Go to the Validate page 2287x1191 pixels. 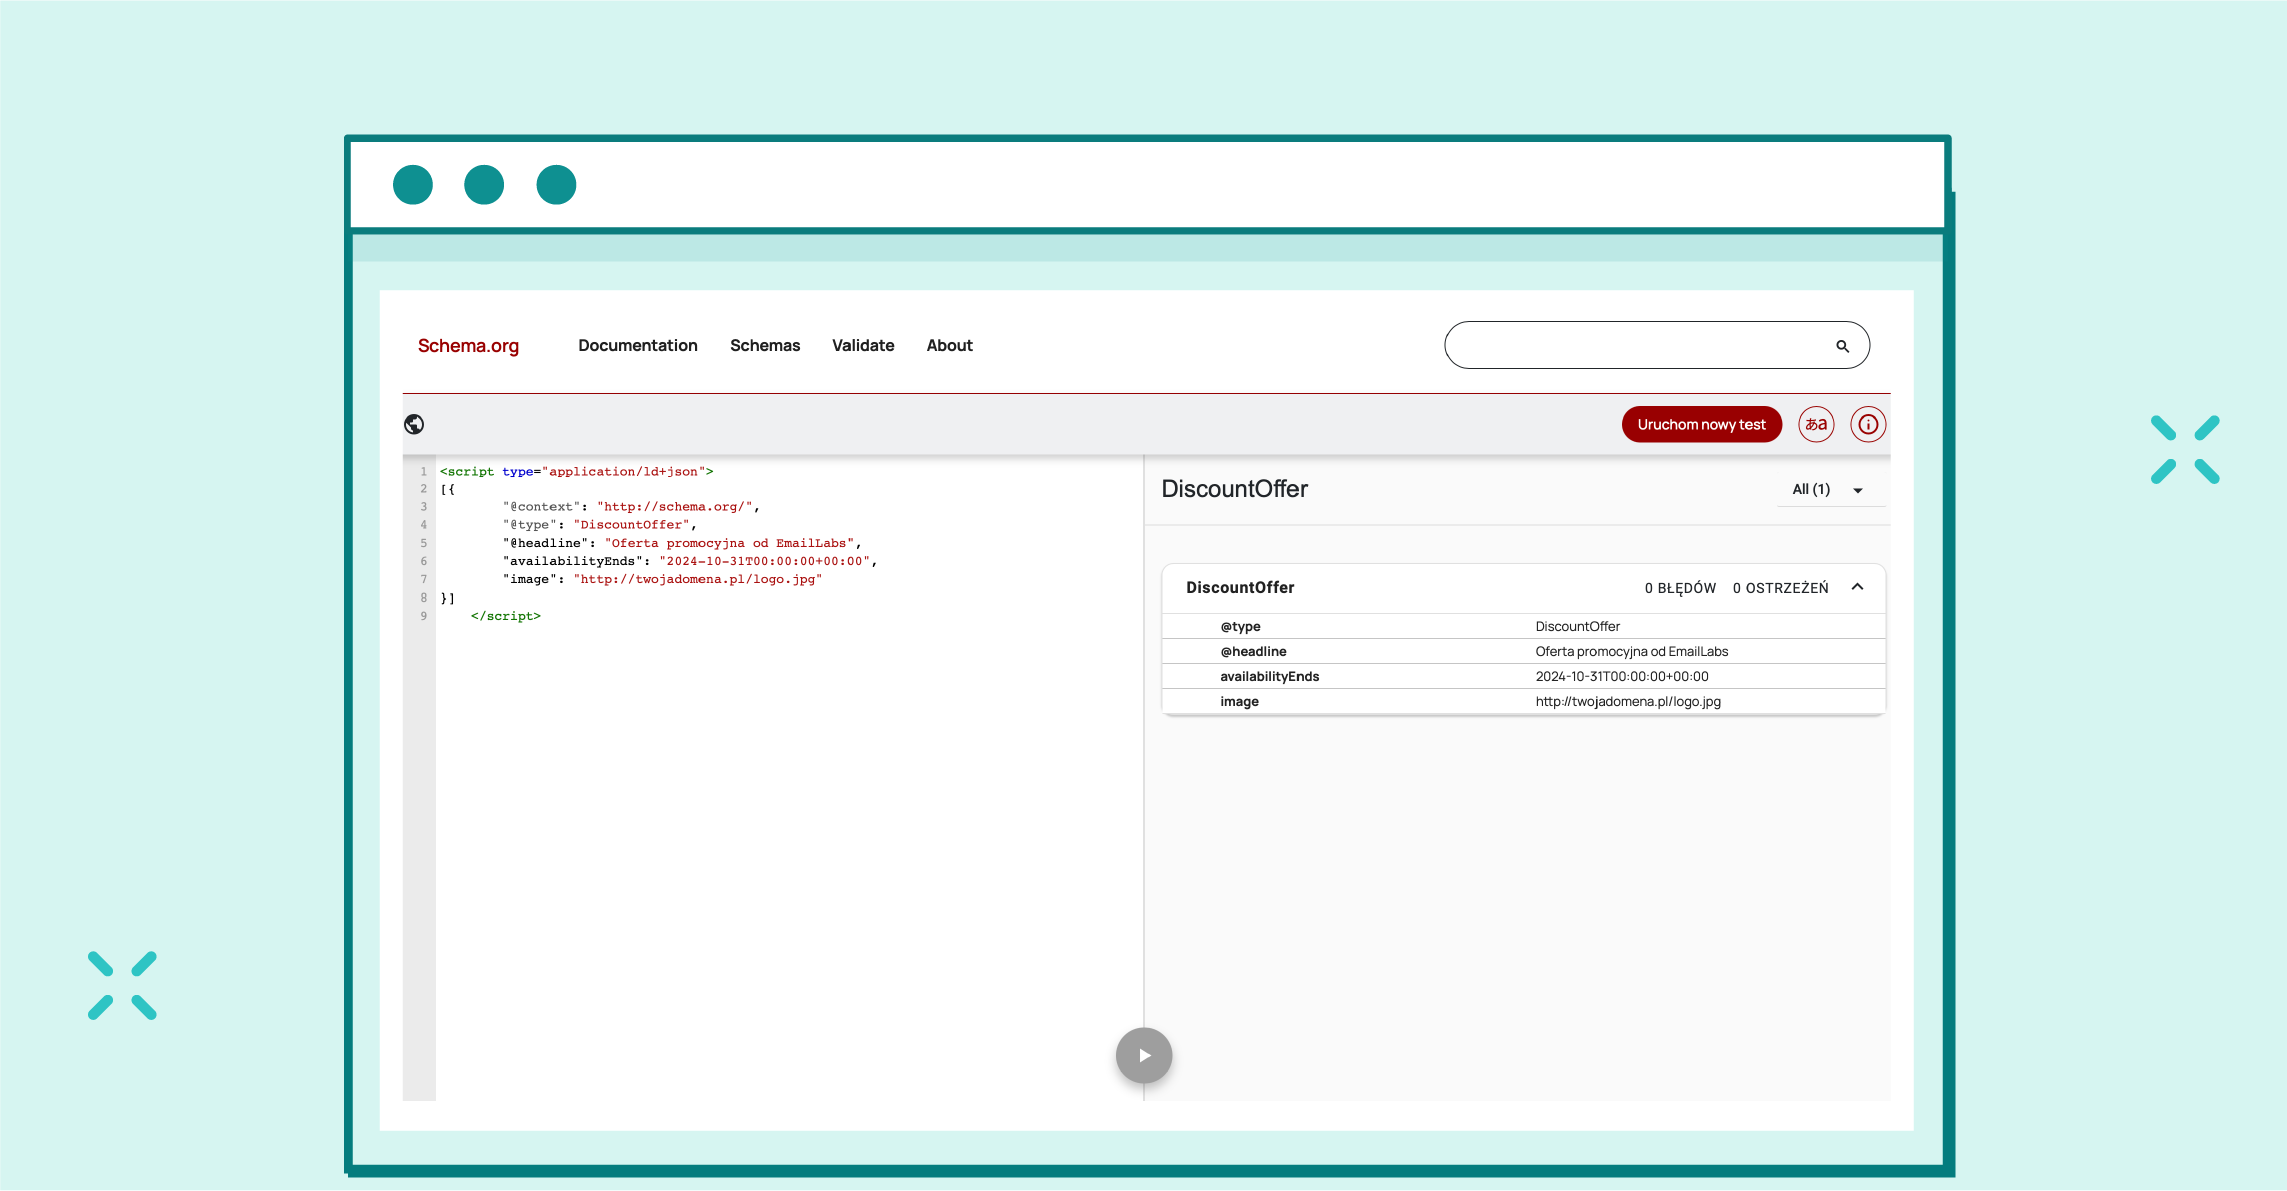[863, 345]
